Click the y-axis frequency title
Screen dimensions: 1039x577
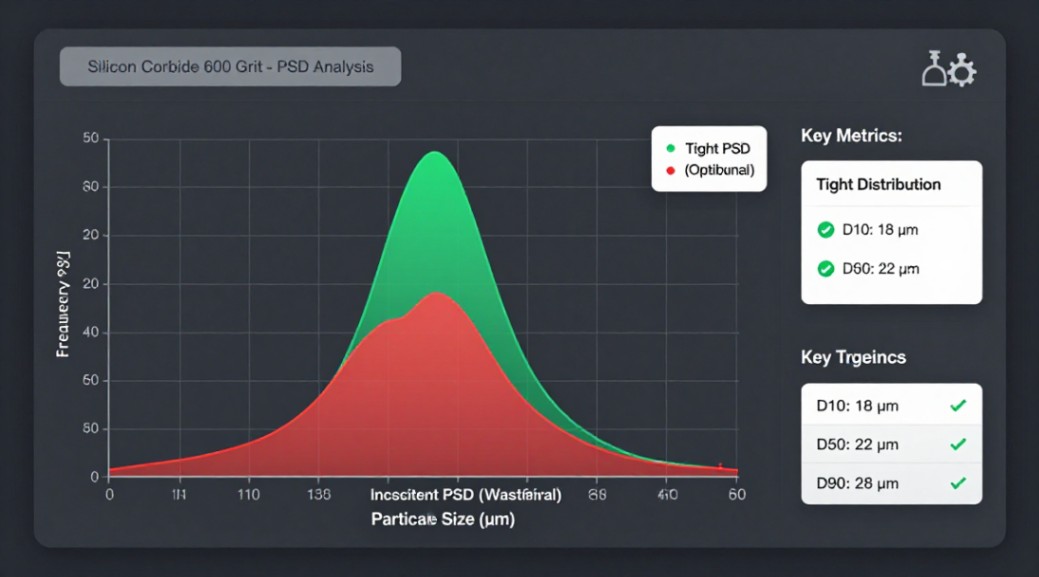click(x=63, y=304)
